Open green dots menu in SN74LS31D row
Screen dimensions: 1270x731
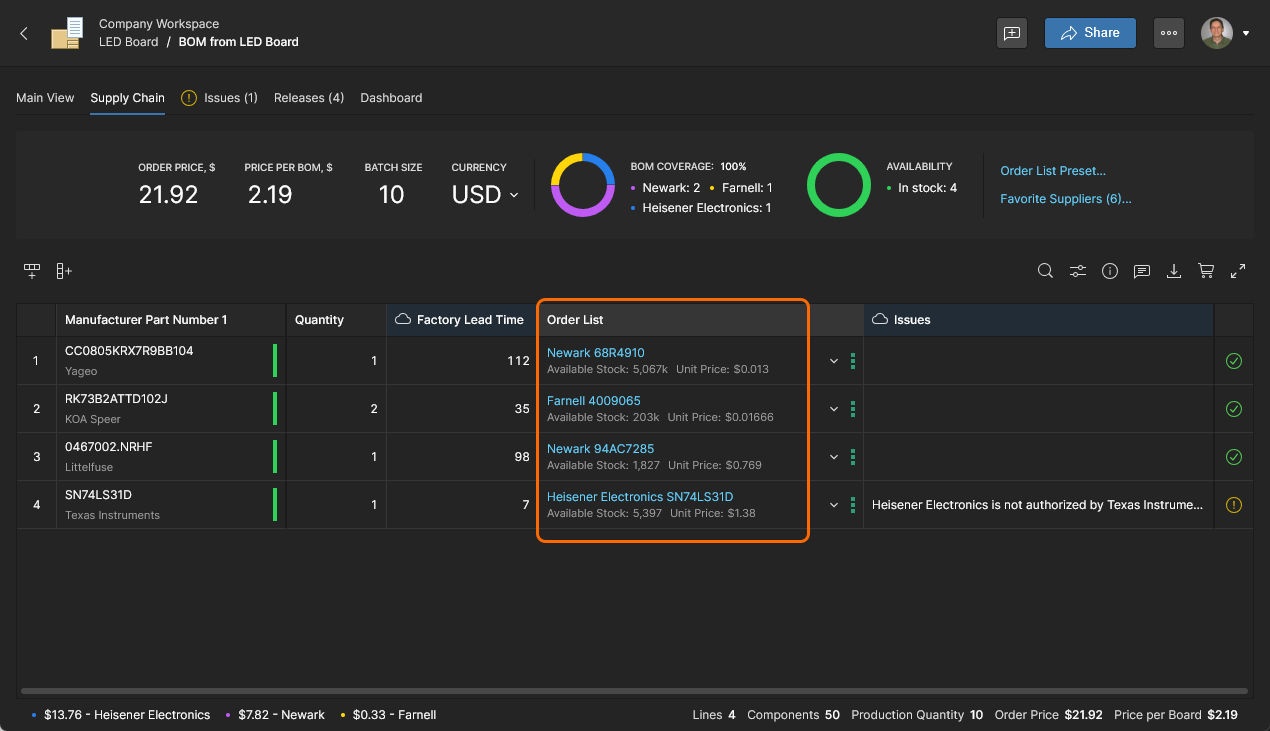[853, 505]
